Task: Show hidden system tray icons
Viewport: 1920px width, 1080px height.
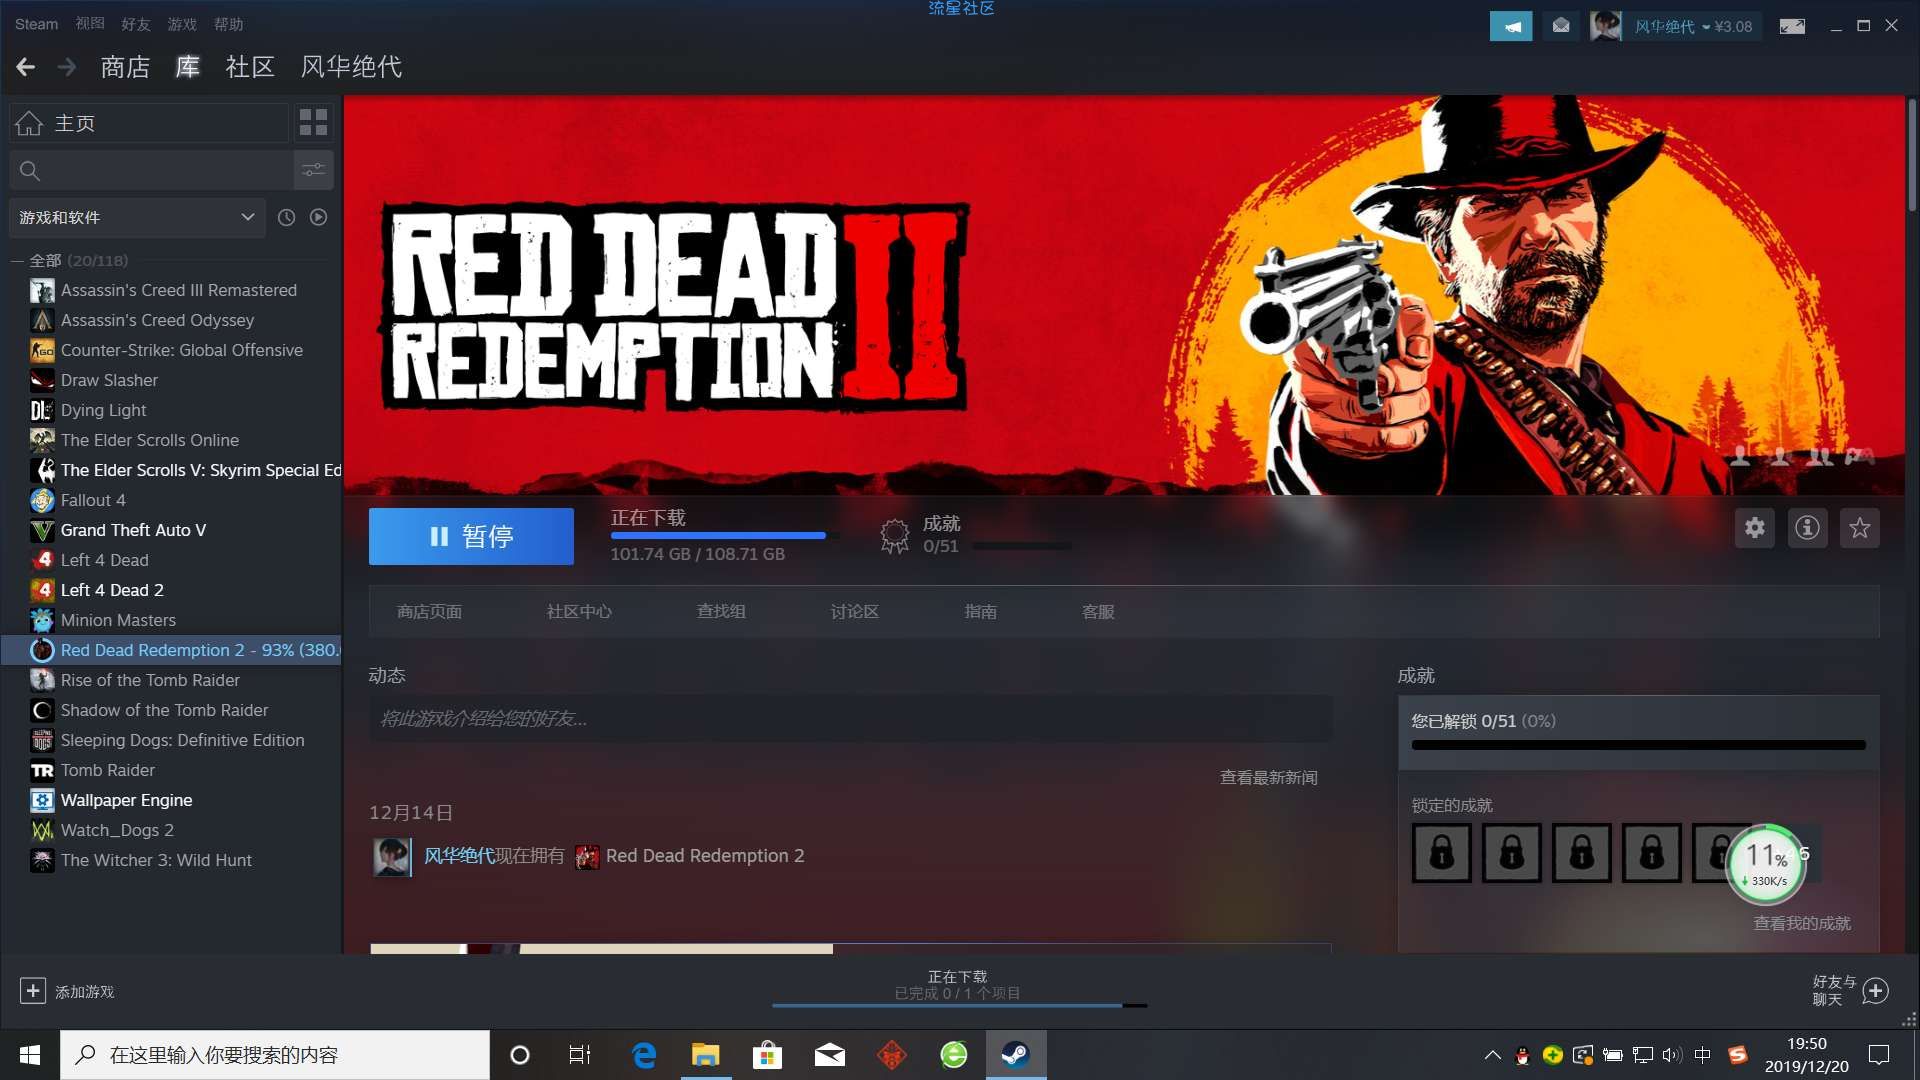Action: click(1492, 1055)
